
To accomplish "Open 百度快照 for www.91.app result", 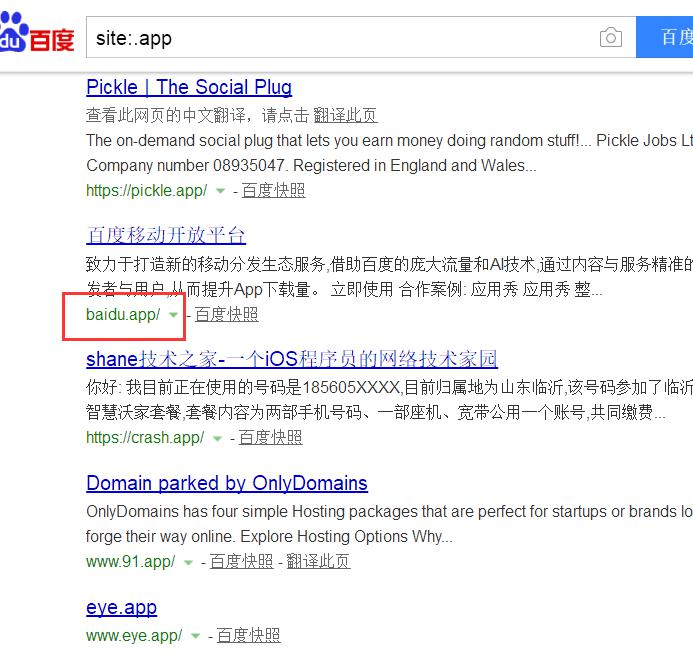I will [241, 562].
